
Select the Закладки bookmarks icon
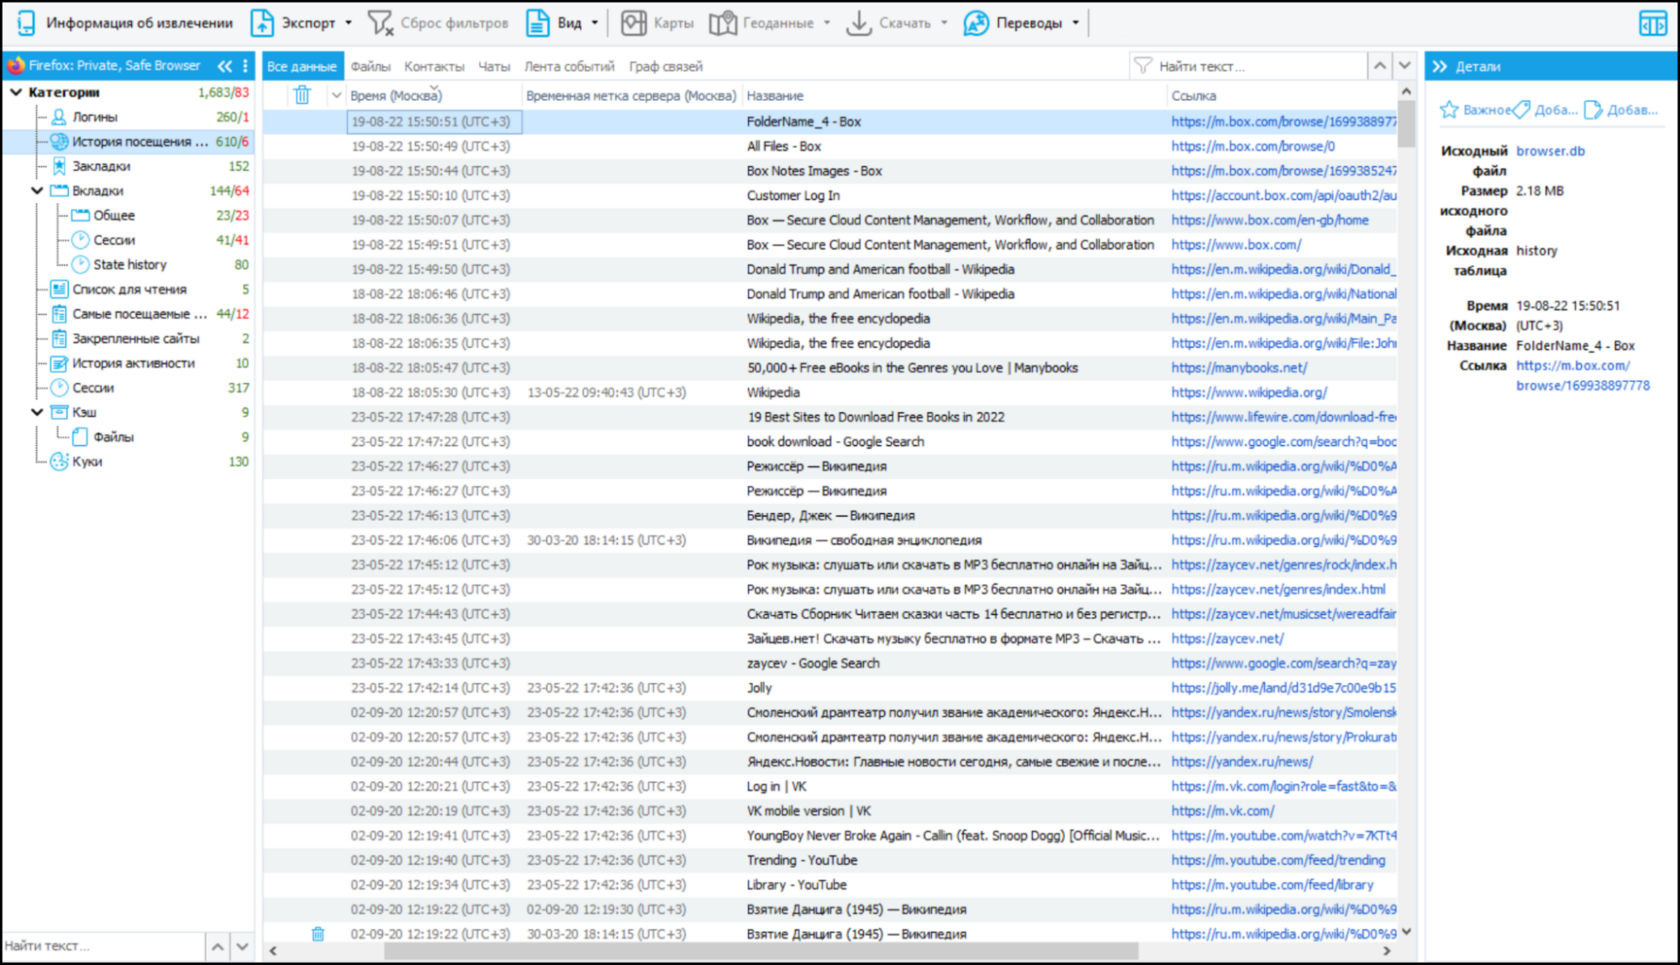pos(59,166)
